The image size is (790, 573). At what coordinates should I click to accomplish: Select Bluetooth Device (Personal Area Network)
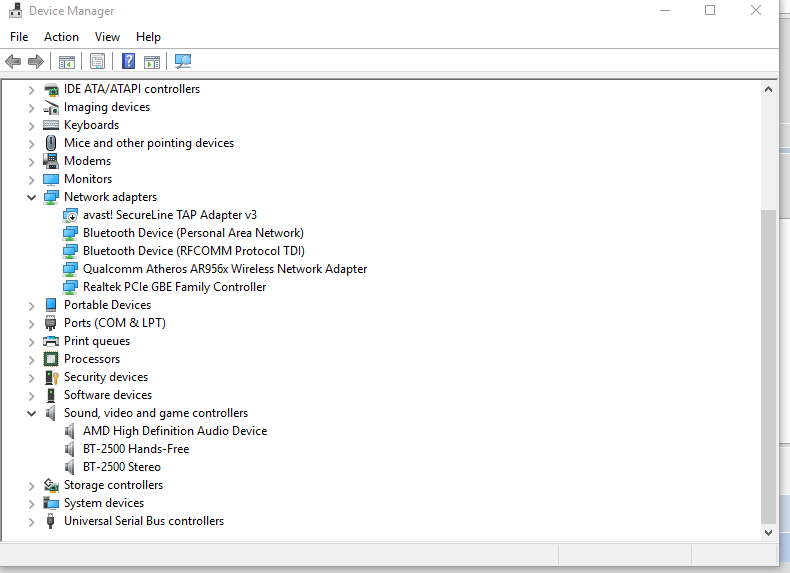click(193, 233)
